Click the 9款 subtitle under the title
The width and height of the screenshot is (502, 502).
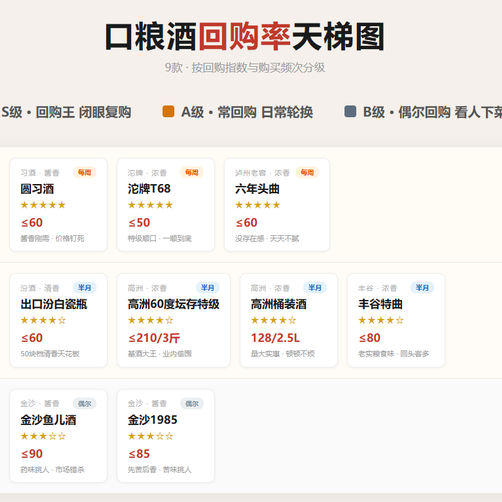[245, 68]
